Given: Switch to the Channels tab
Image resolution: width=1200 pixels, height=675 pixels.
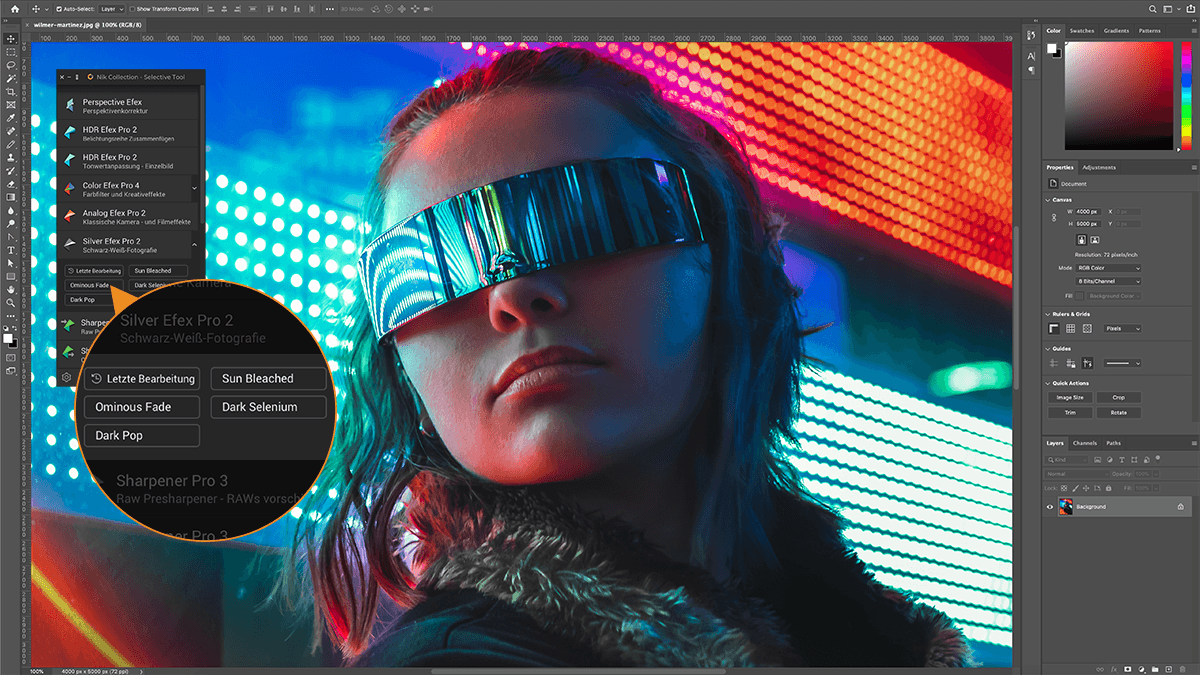Looking at the screenshot, I should pos(1084,443).
